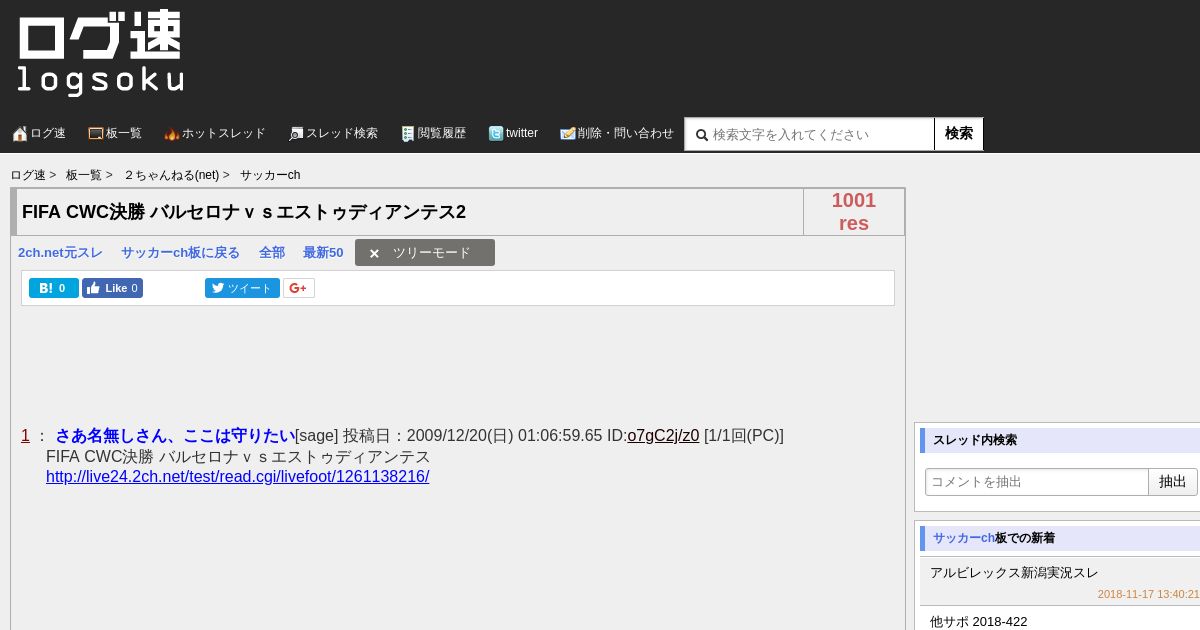This screenshot has height=630, width=1200.
Task: Go to 板一覧 in the breadcrumb
Action: pyautogui.click(x=84, y=175)
